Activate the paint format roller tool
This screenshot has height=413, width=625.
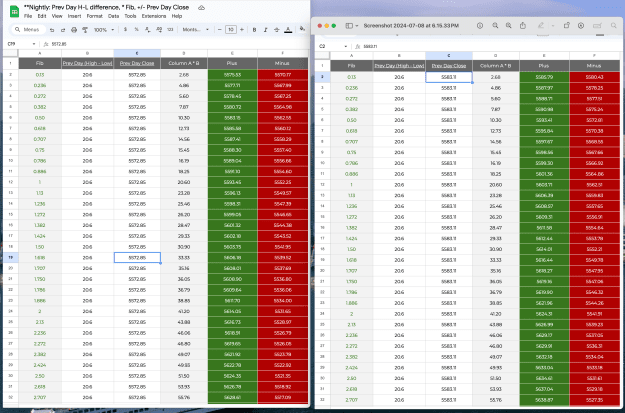tap(85, 30)
